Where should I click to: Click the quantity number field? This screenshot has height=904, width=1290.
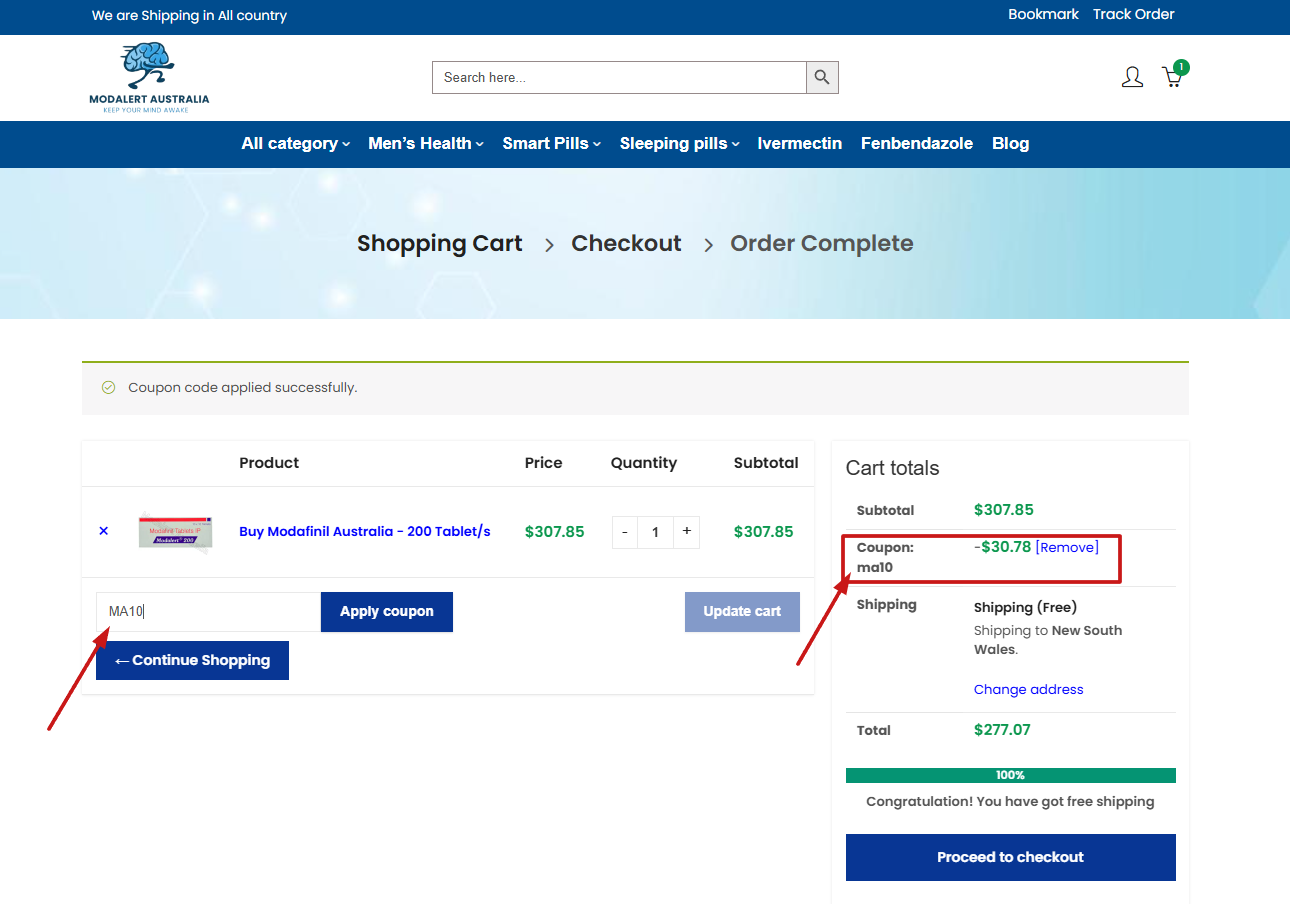(655, 532)
